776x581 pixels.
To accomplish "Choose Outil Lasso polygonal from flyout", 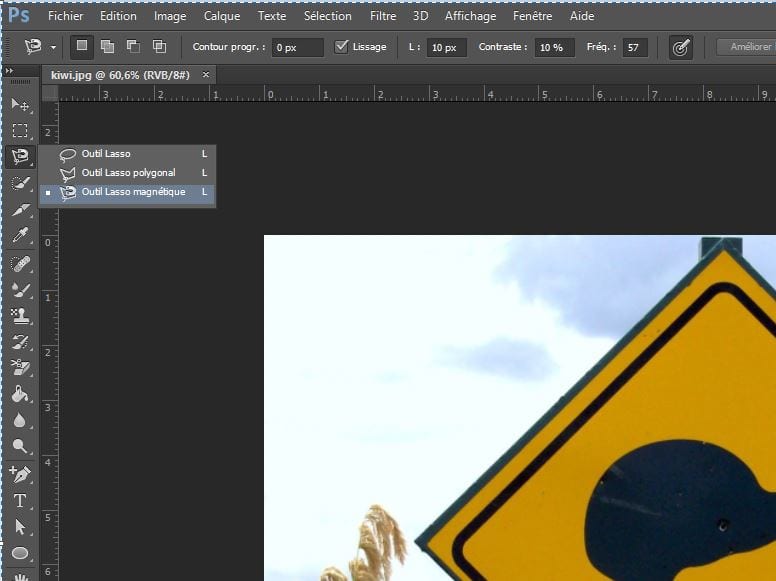I will [128, 173].
